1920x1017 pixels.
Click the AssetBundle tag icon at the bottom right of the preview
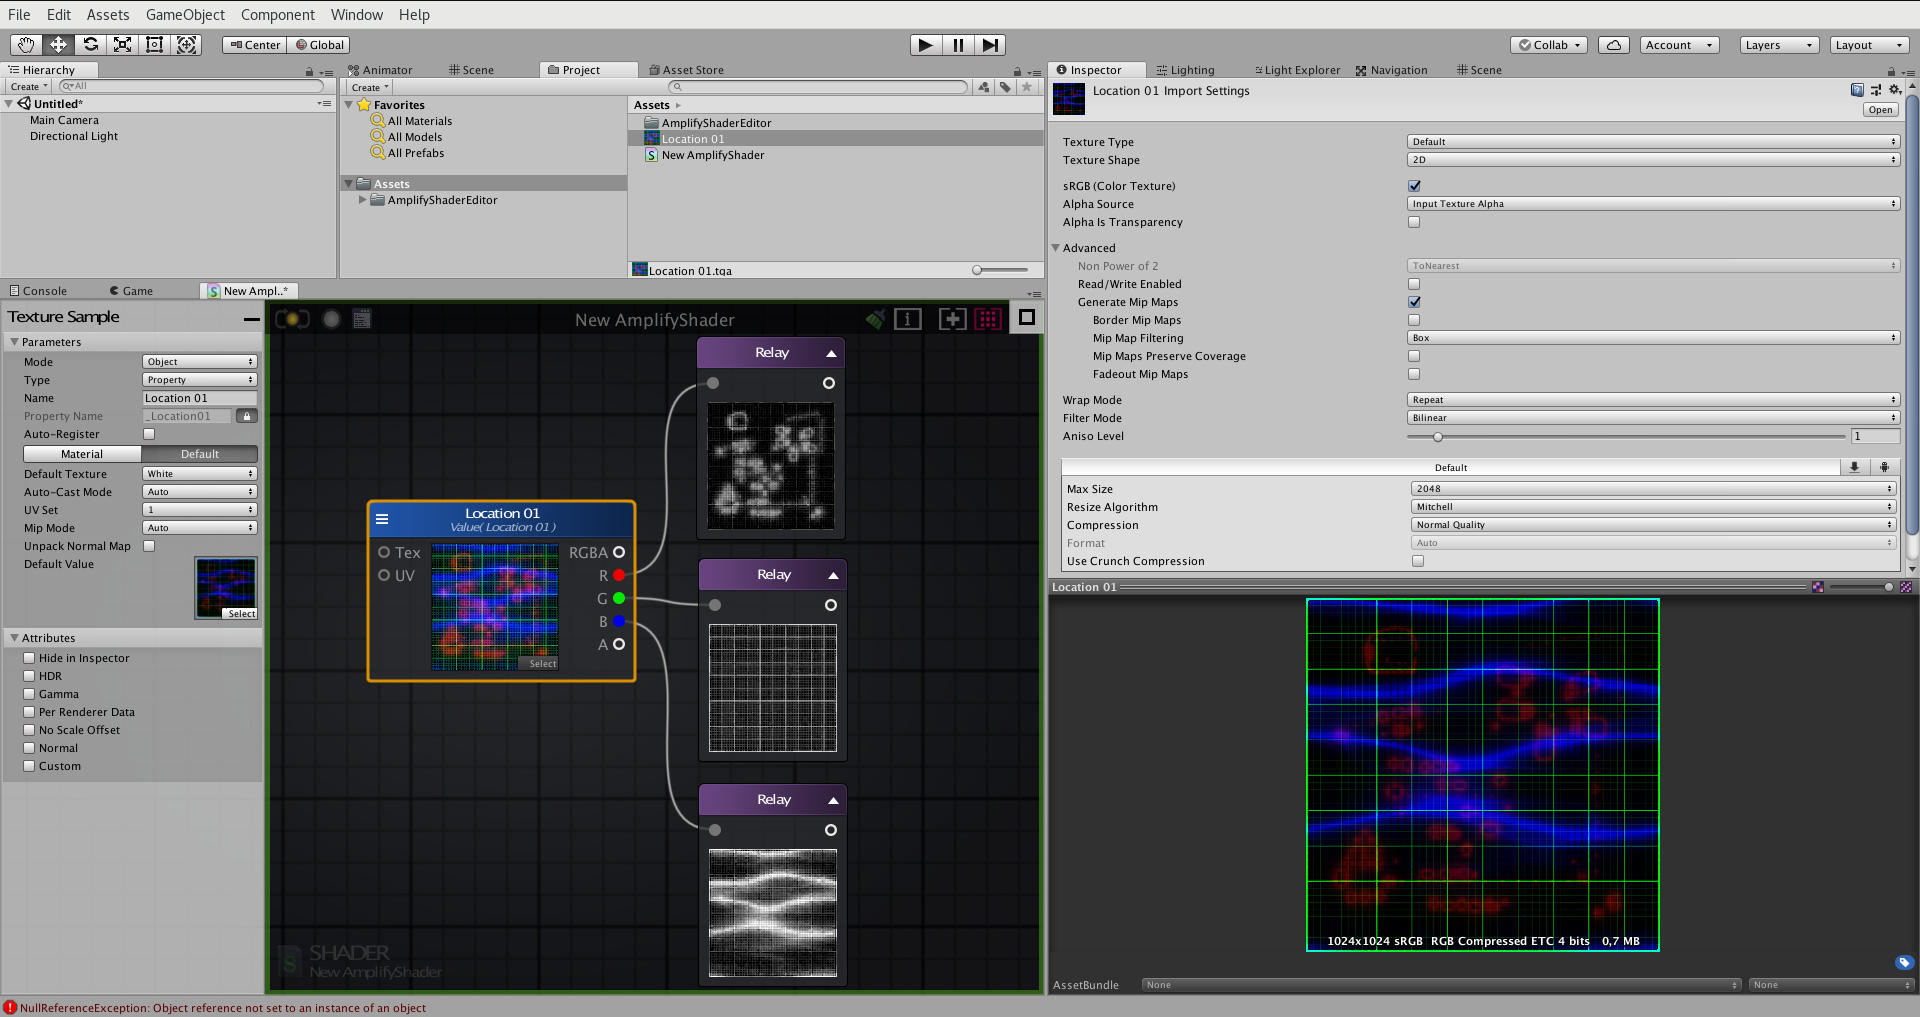[1904, 963]
